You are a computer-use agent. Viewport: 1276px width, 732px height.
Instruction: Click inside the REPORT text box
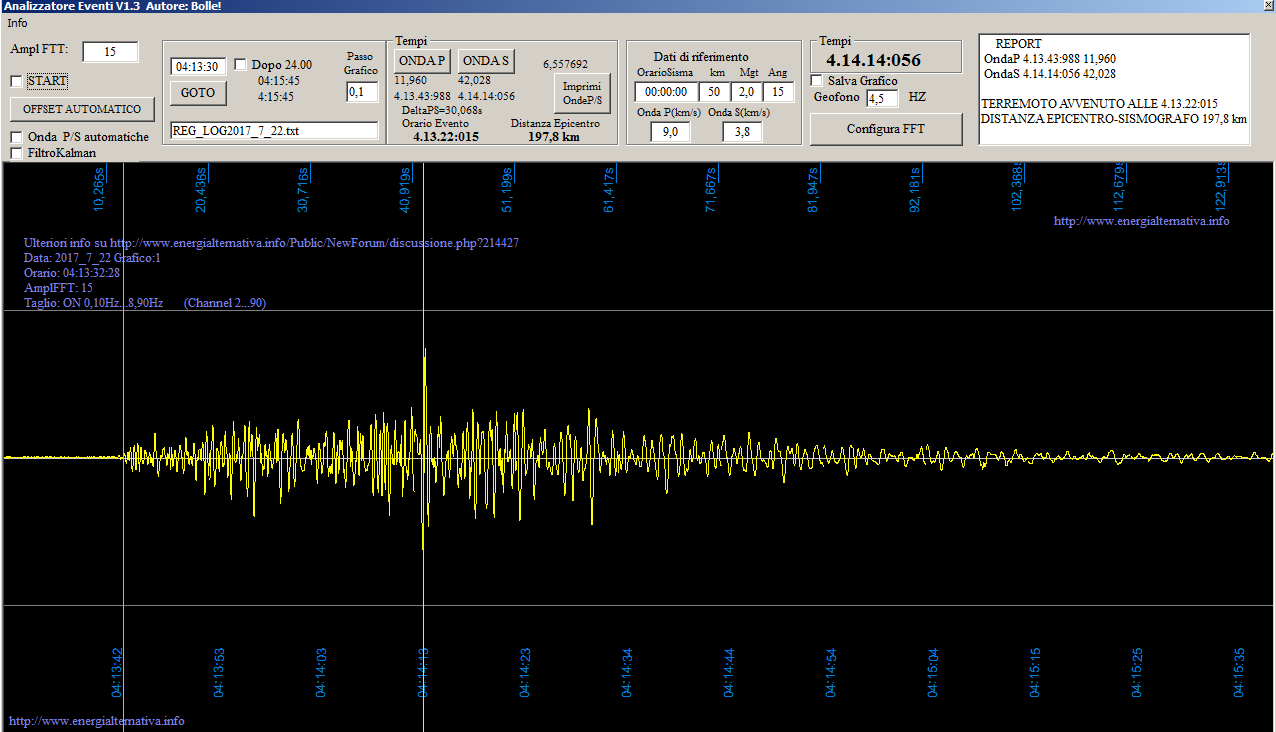tap(1114, 89)
